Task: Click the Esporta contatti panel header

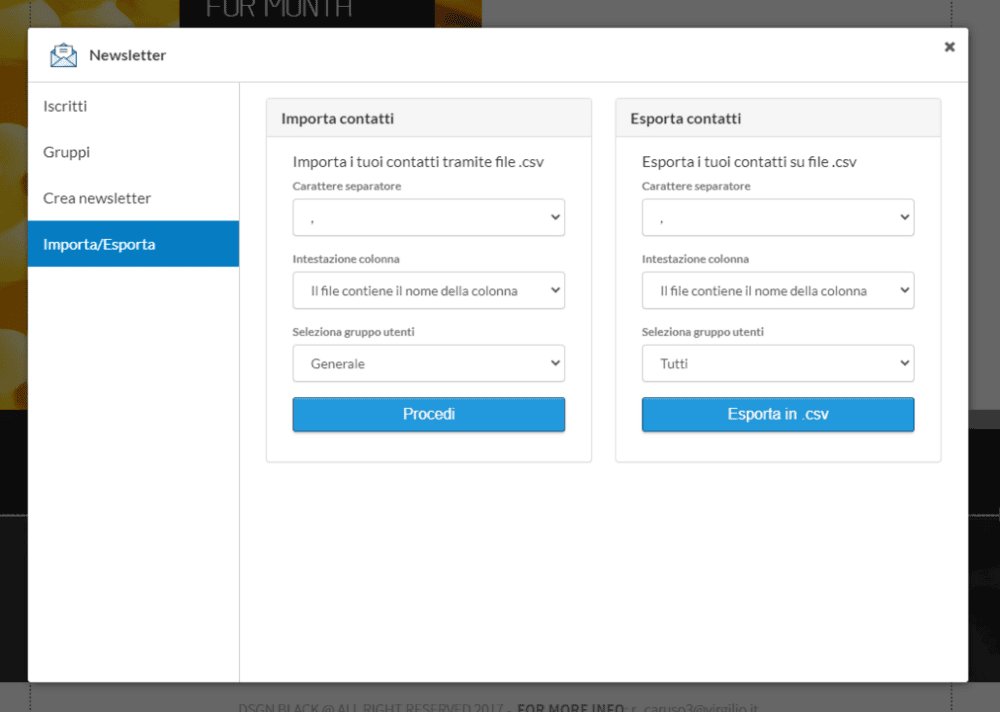Action: 686,119
